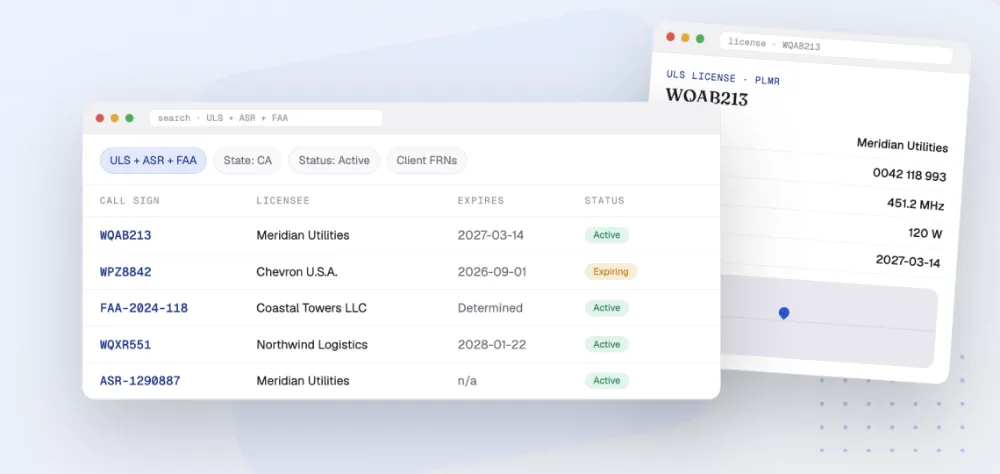Click the 2027-03-14 expiry date in the table

coord(490,235)
